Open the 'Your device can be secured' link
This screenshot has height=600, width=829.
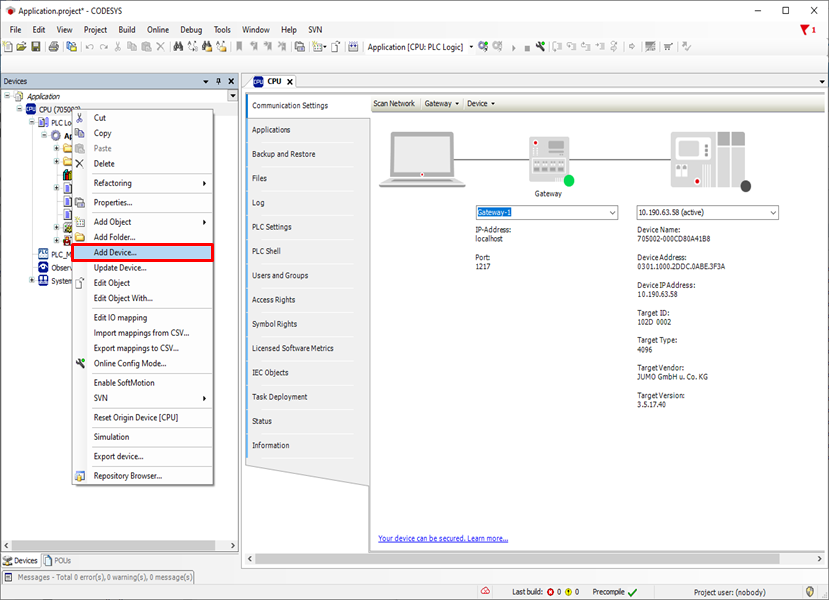click(x=443, y=538)
